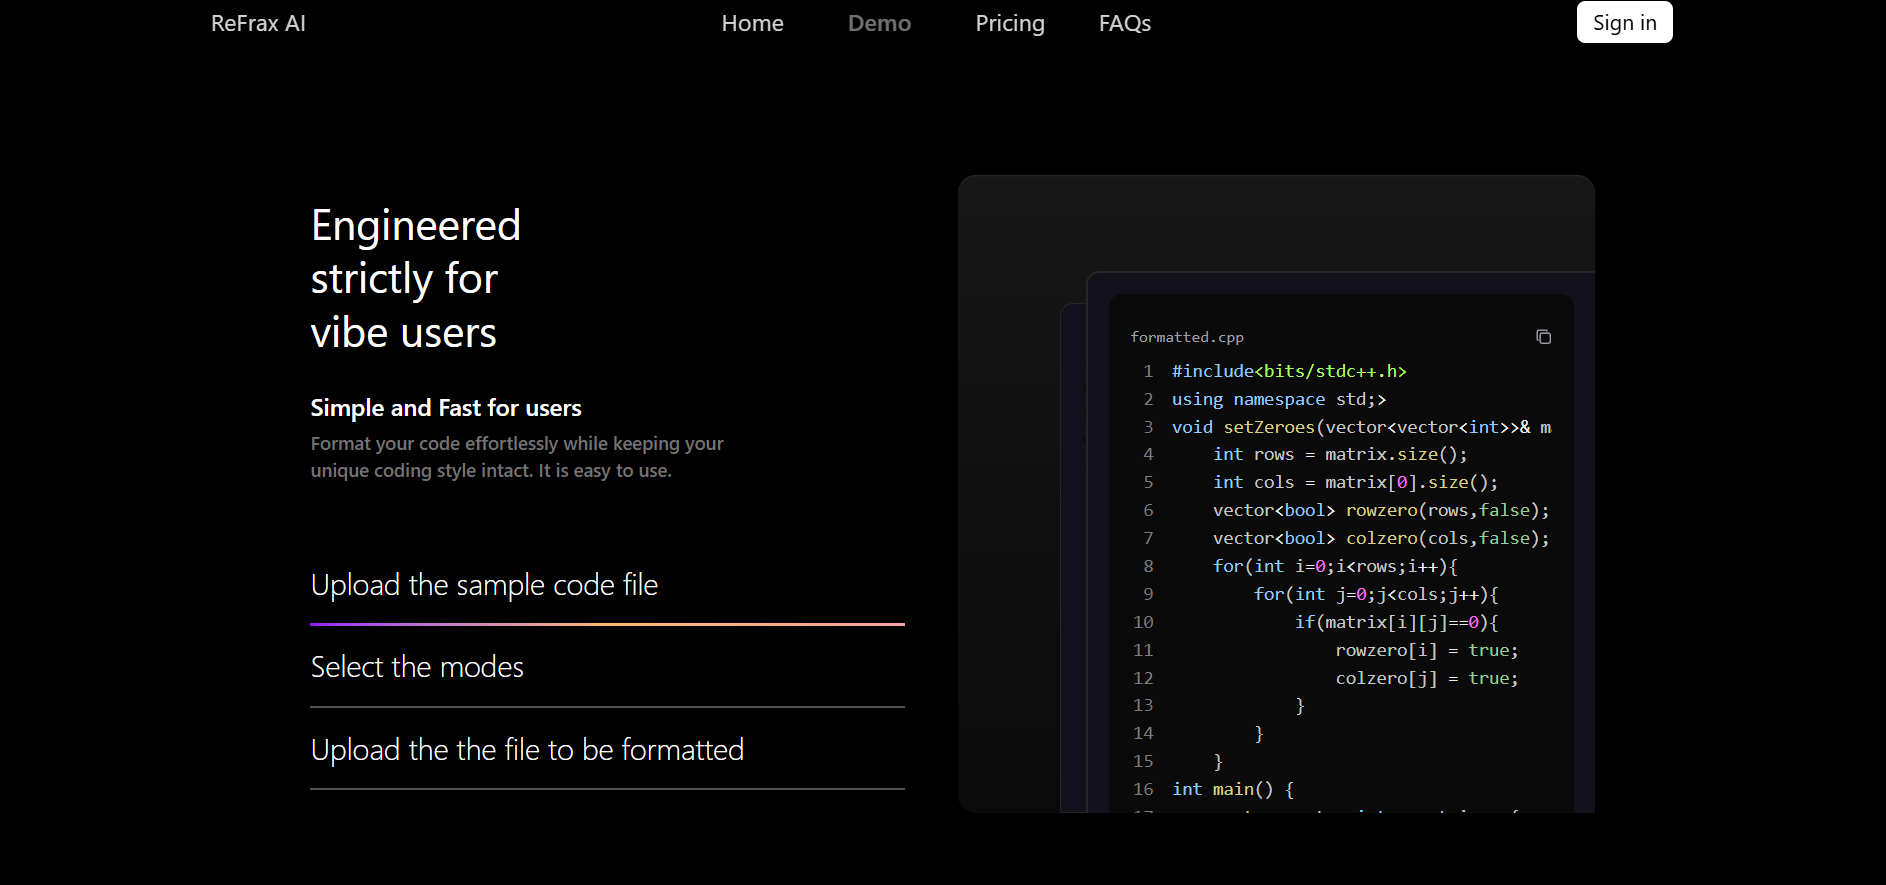Click the ReFrax AI logo
This screenshot has height=885, width=1886.
pos(258,23)
